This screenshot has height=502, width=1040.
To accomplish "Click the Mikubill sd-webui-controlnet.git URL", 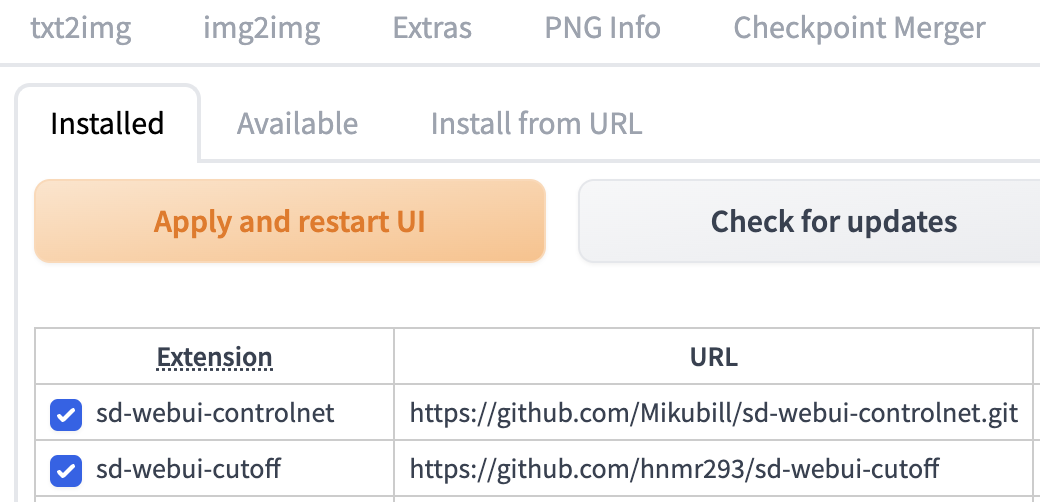I will [x=714, y=413].
